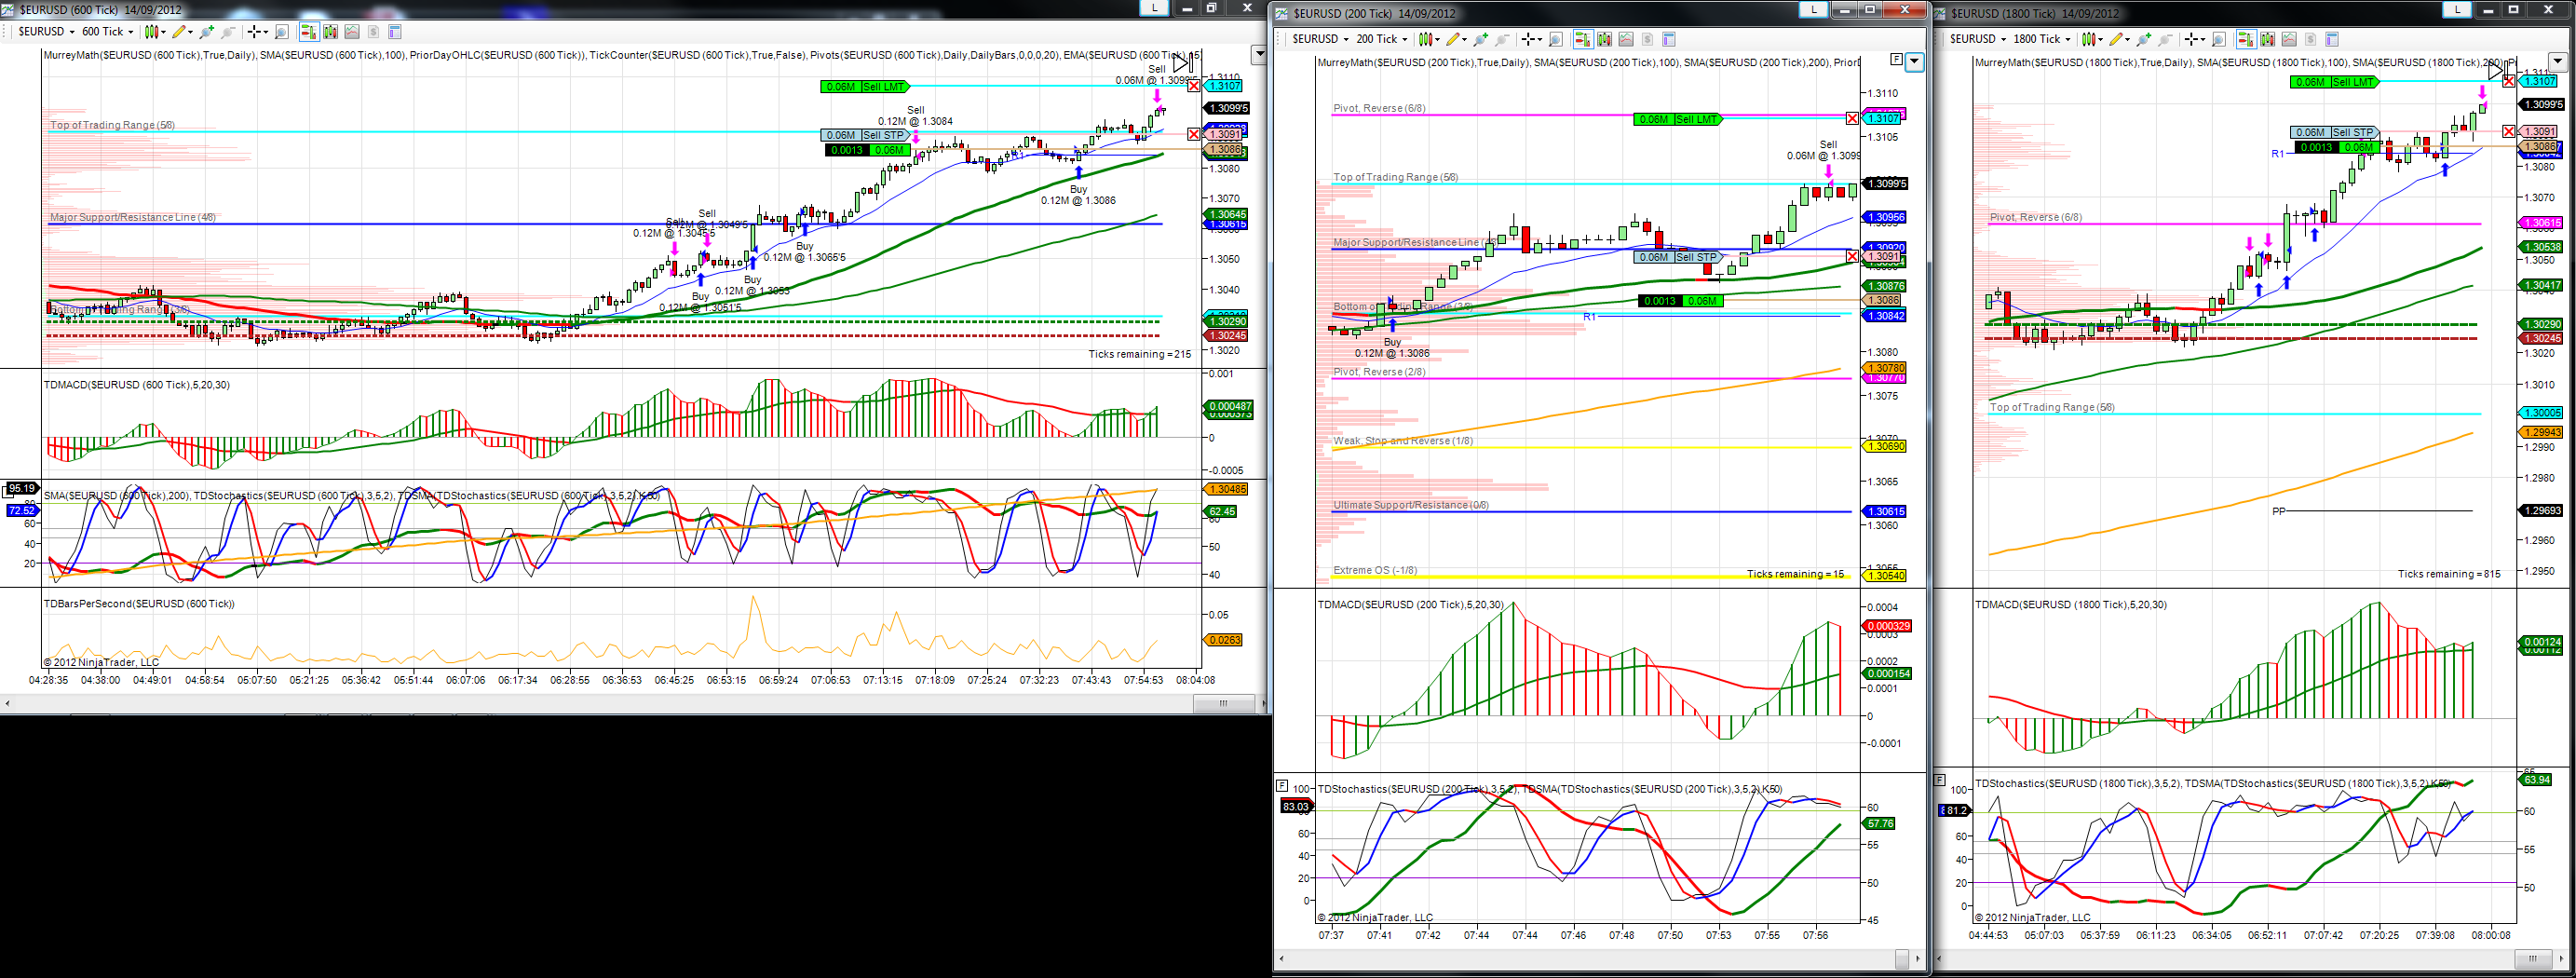Cancel the Sell STP order in 1800 Tick chart
The width and height of the screenshot is (2576, 978).
coord(2508,131)
